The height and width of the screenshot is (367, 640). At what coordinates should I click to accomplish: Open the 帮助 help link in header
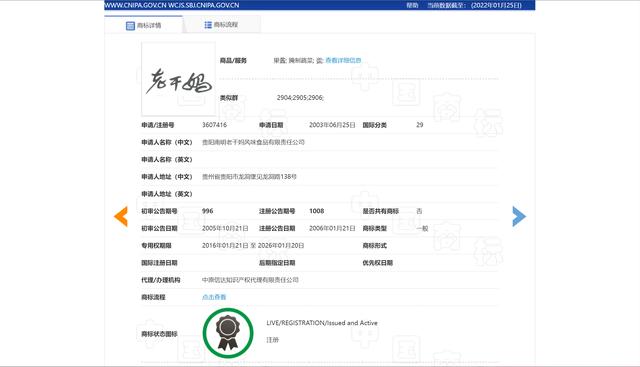[x=412, y=5]
